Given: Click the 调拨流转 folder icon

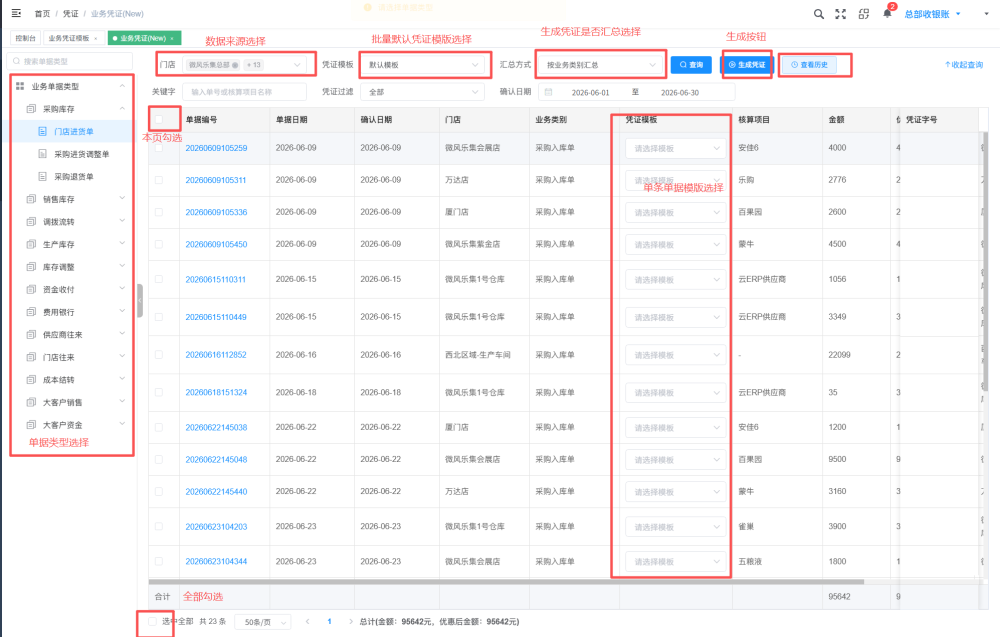Looking at the screenshot, I should point(31,222).
